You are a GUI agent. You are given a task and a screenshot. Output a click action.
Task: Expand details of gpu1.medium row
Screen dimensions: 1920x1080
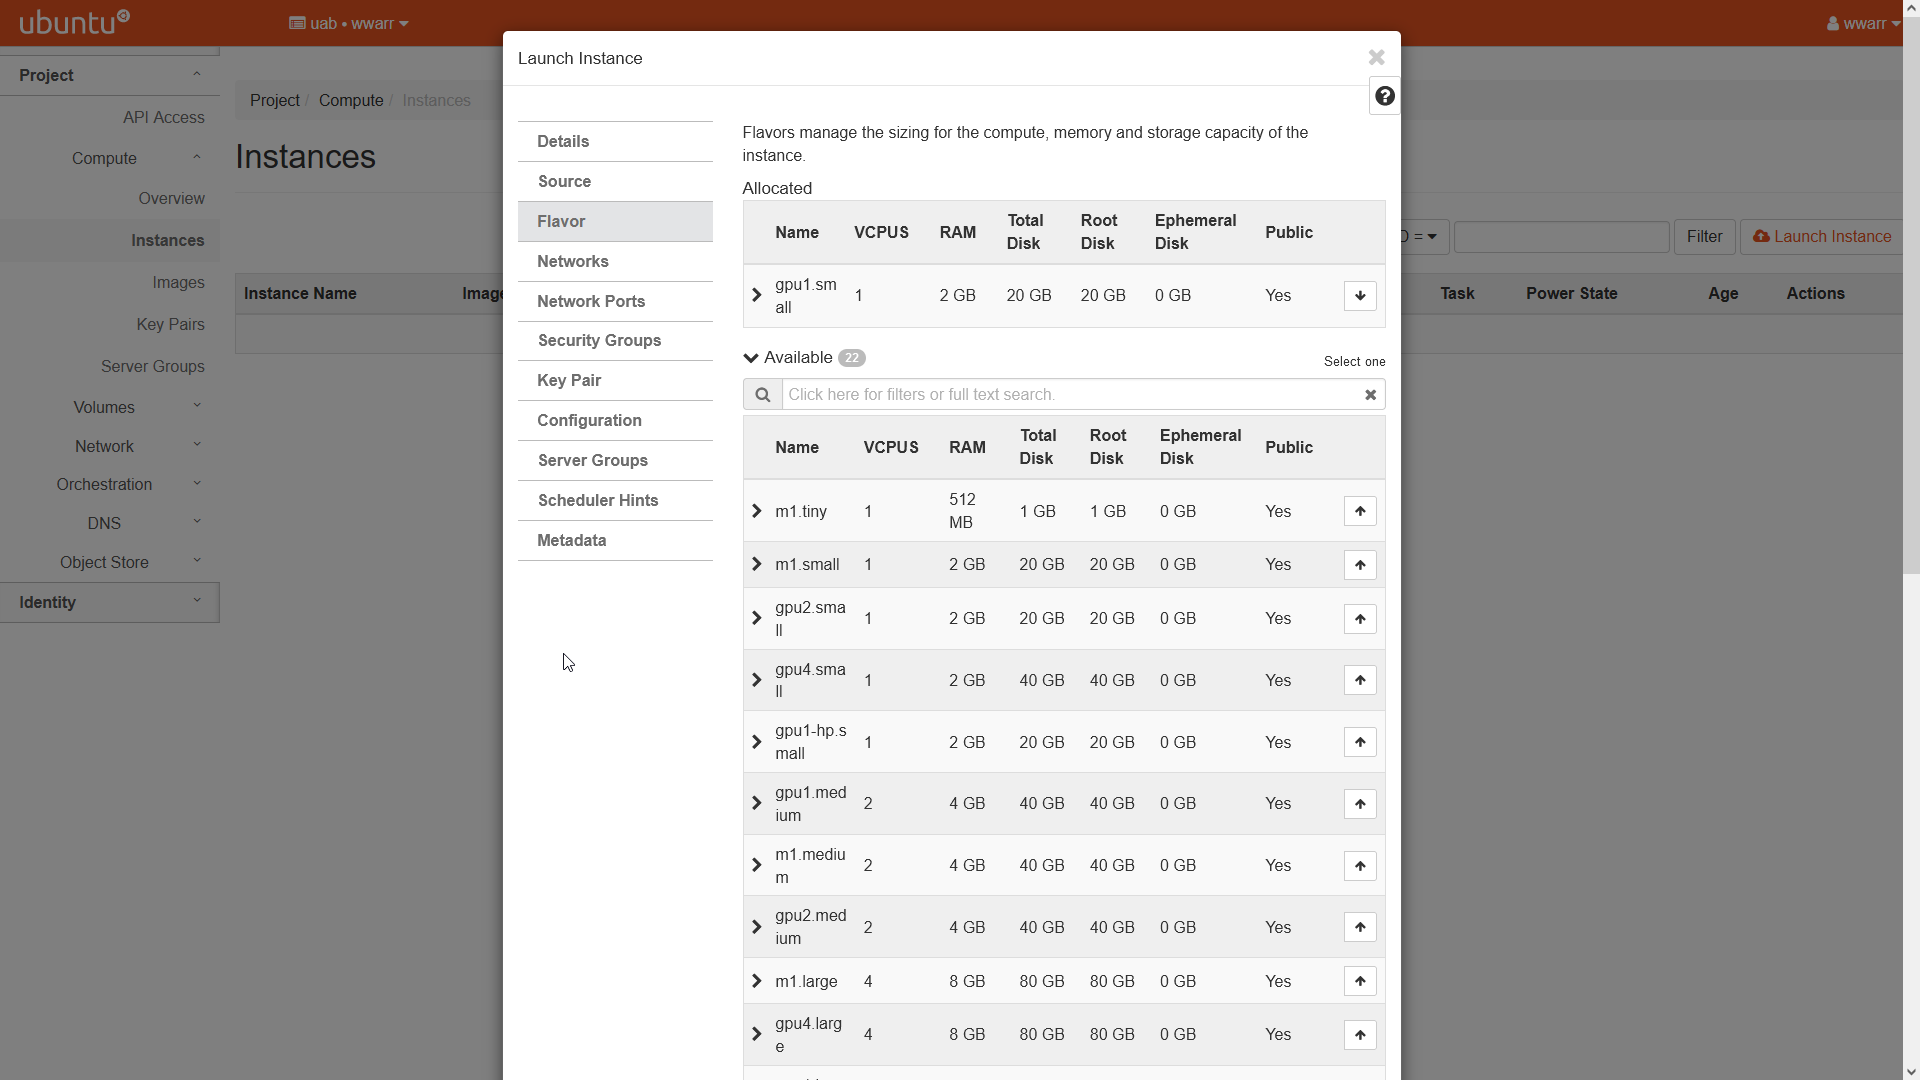(x=757, y=803)
